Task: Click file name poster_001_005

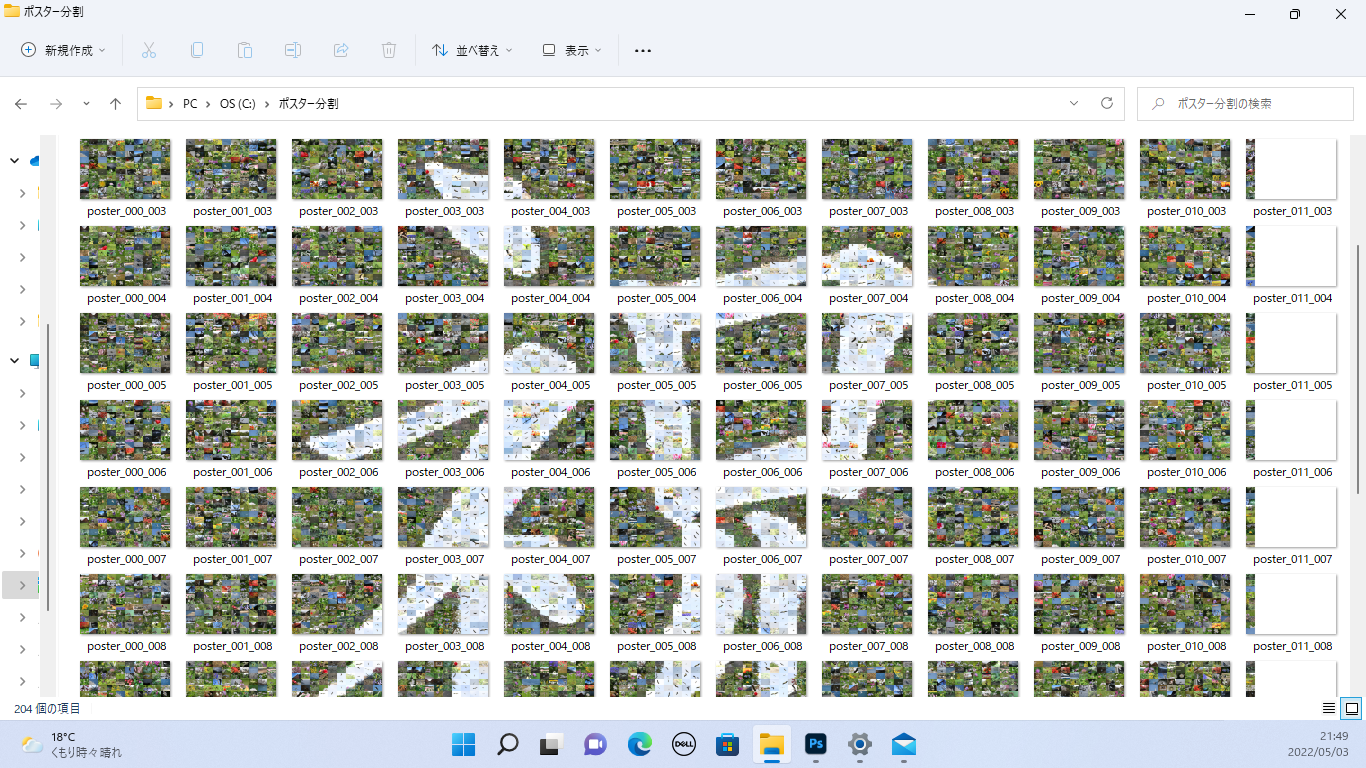Action: [233, 385]
